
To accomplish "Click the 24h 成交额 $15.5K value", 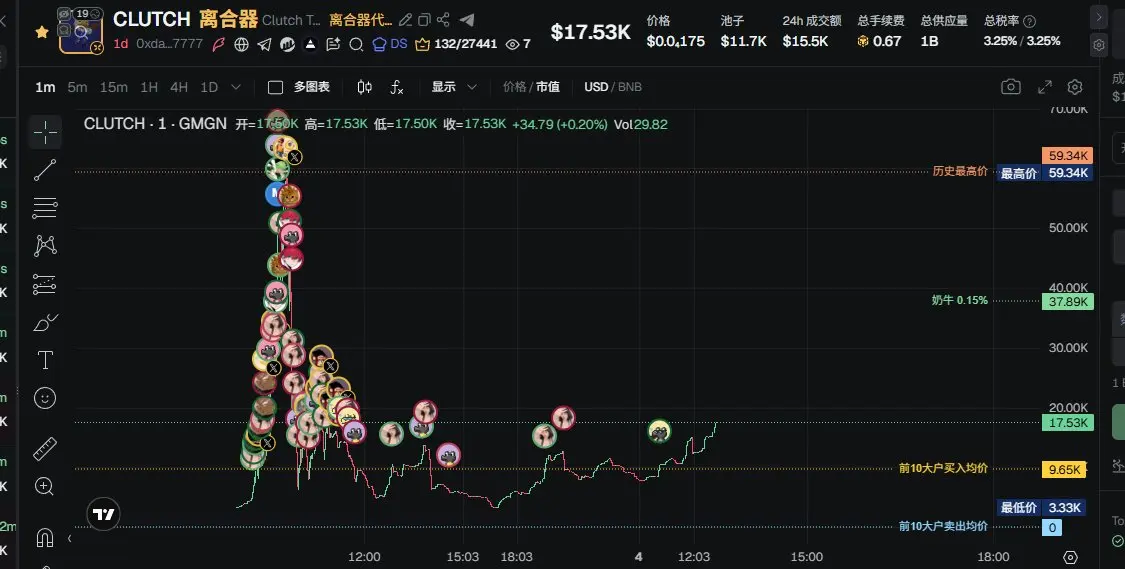I will coord(805,42).
